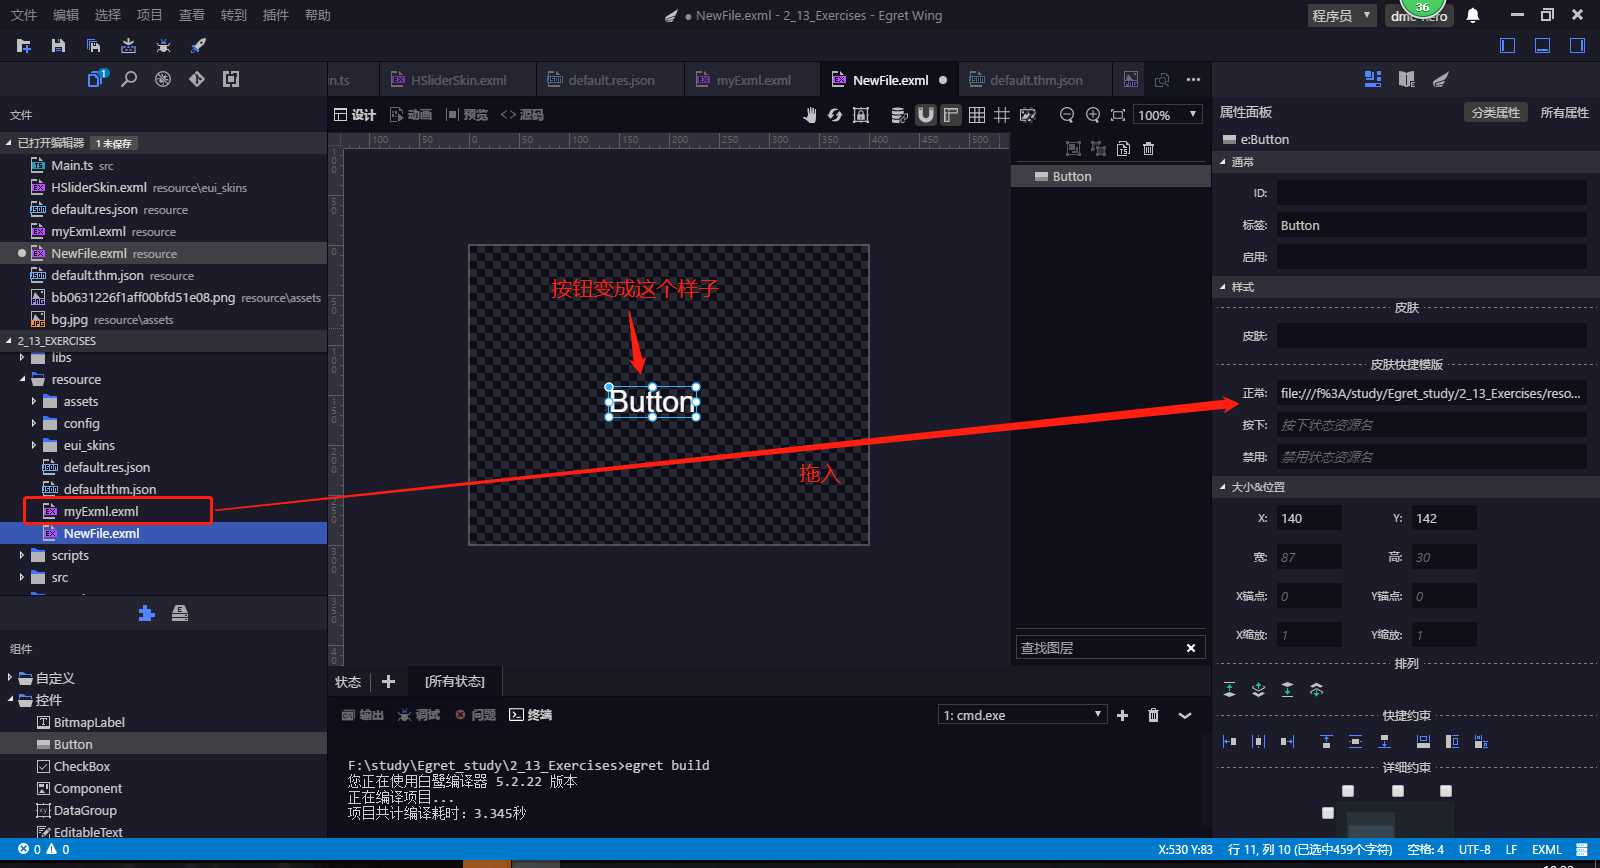Image resolution: width=1600 pixels, height=868 pixels.
Task: Click the align bottom quick constraint icon
Action: [x=1385, y=742]
